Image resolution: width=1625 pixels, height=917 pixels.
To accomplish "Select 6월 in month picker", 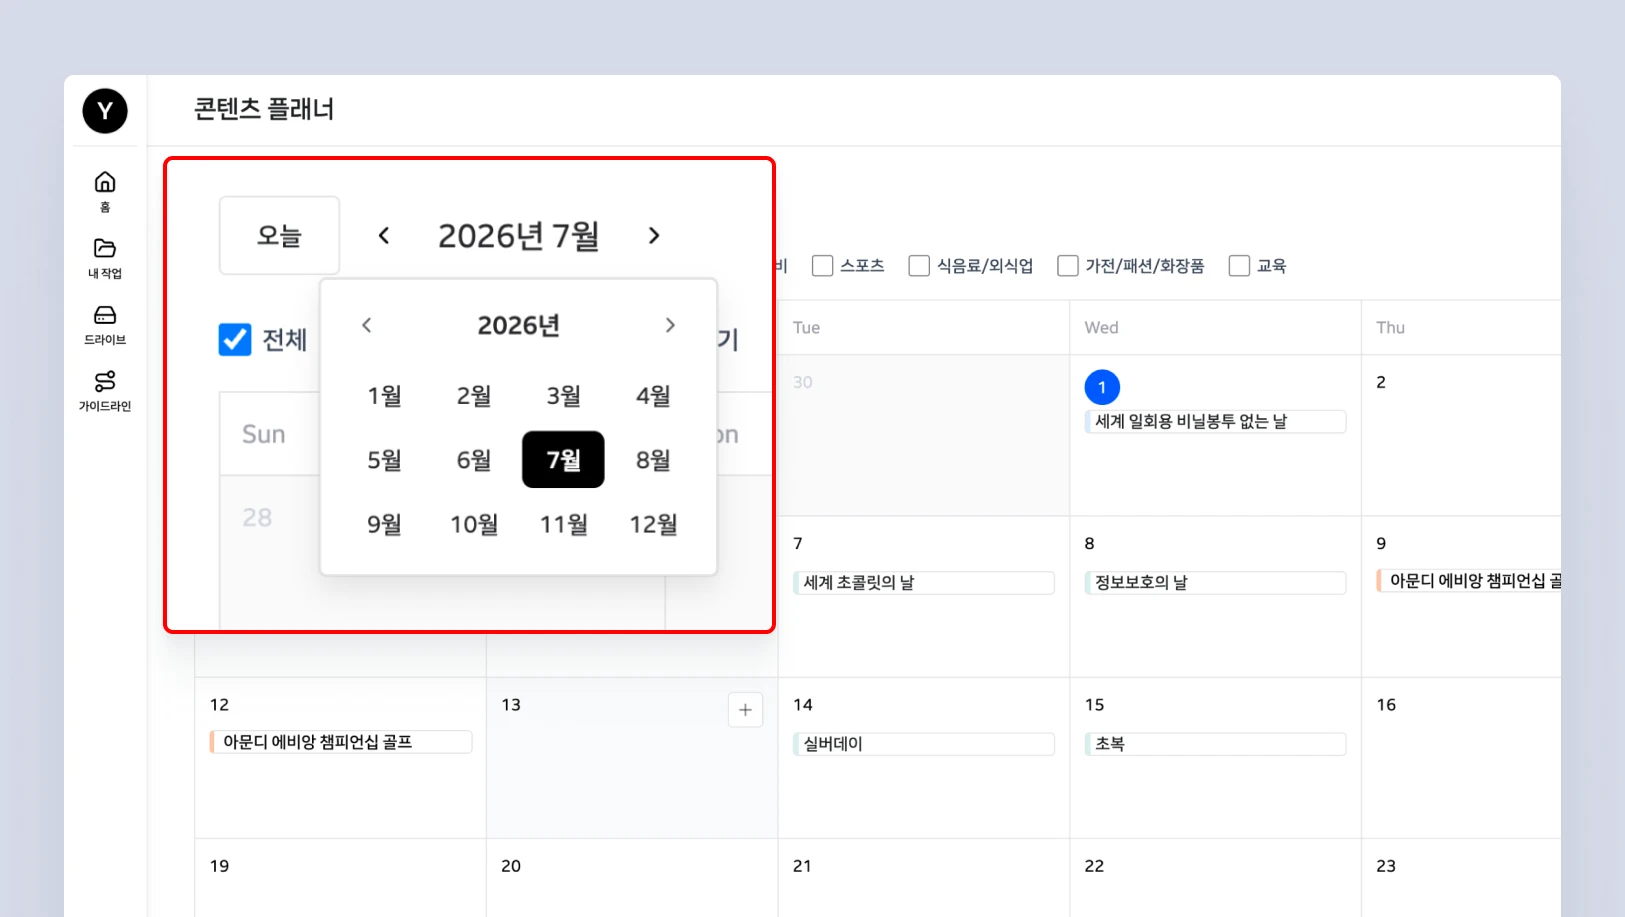I will 474,460.
